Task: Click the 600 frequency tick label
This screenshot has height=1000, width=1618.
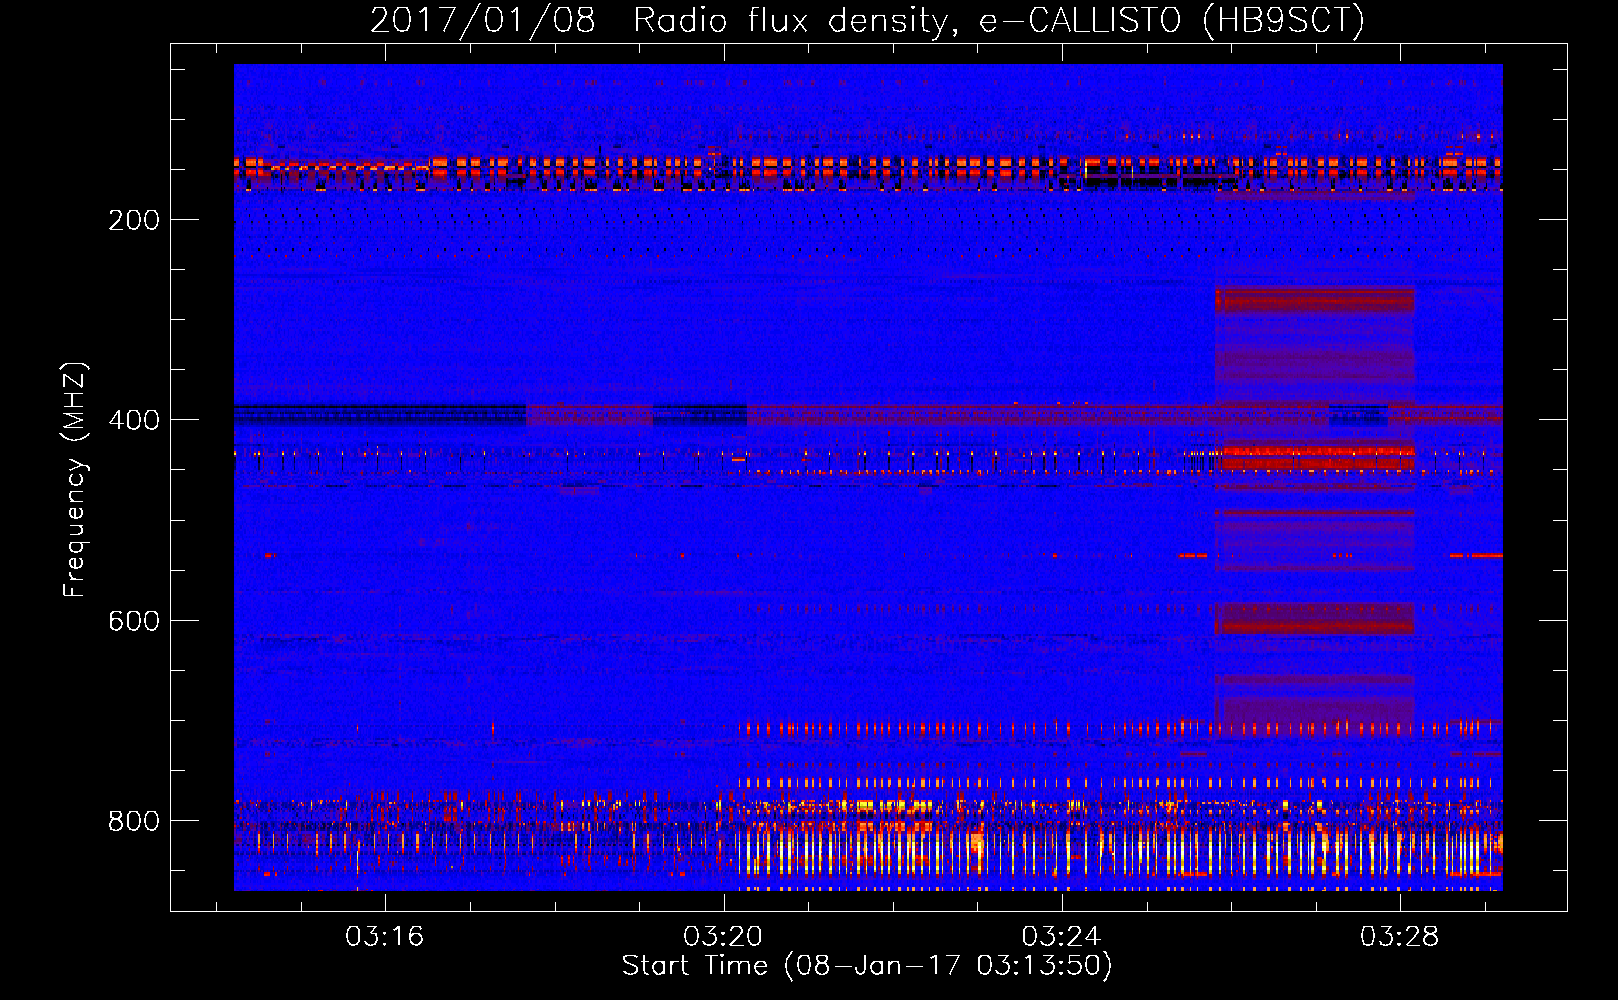Action: point(134,621)
